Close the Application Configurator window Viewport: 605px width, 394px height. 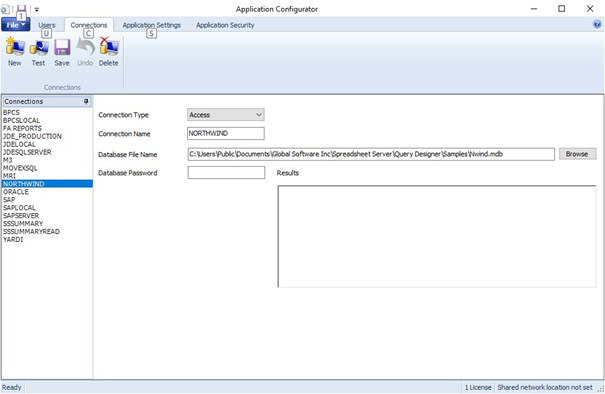590,9
